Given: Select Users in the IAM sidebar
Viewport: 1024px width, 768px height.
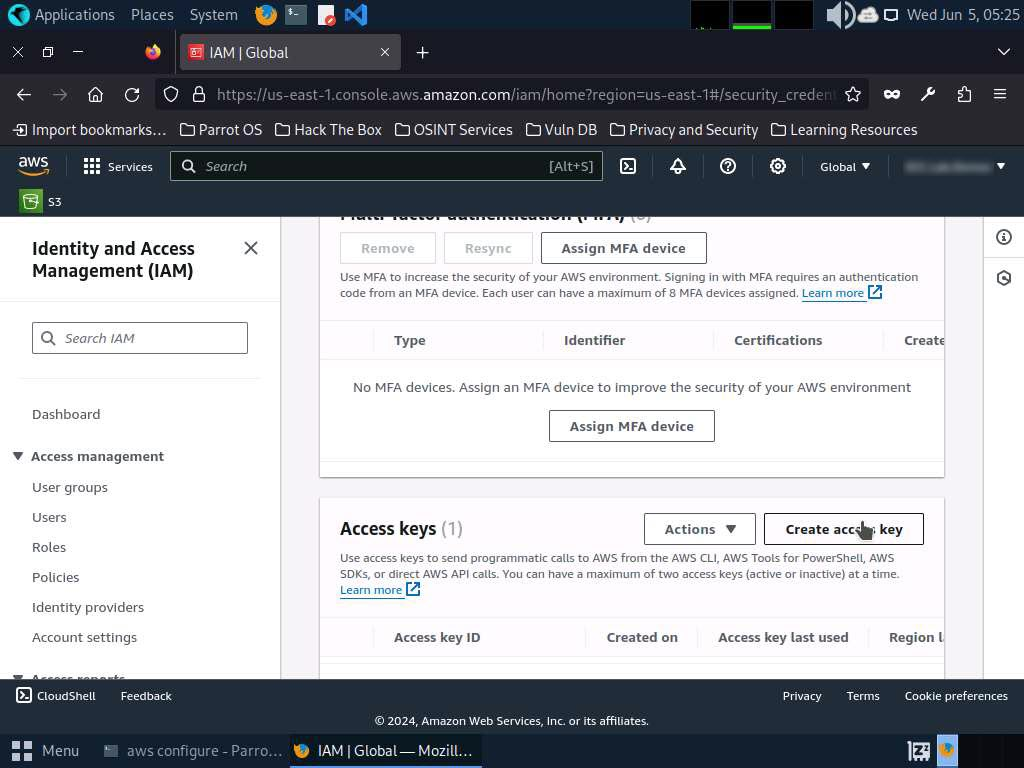Looking at the screenshot, I should coord(49,517).
